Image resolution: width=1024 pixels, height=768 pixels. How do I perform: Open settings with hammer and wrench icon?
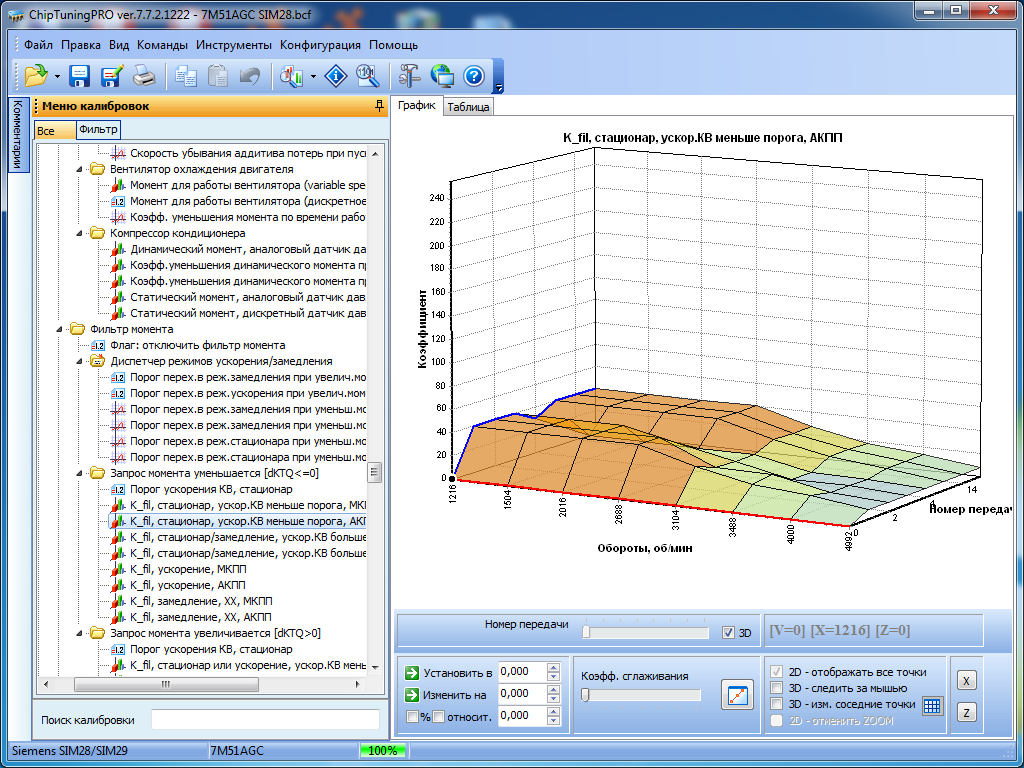coord(408,75)
